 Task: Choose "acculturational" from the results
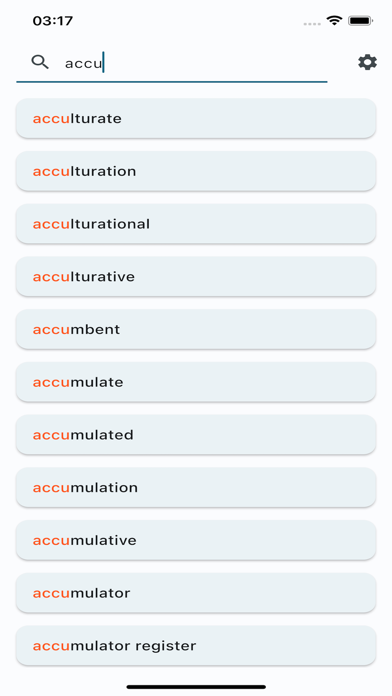(x=196, y=224)
